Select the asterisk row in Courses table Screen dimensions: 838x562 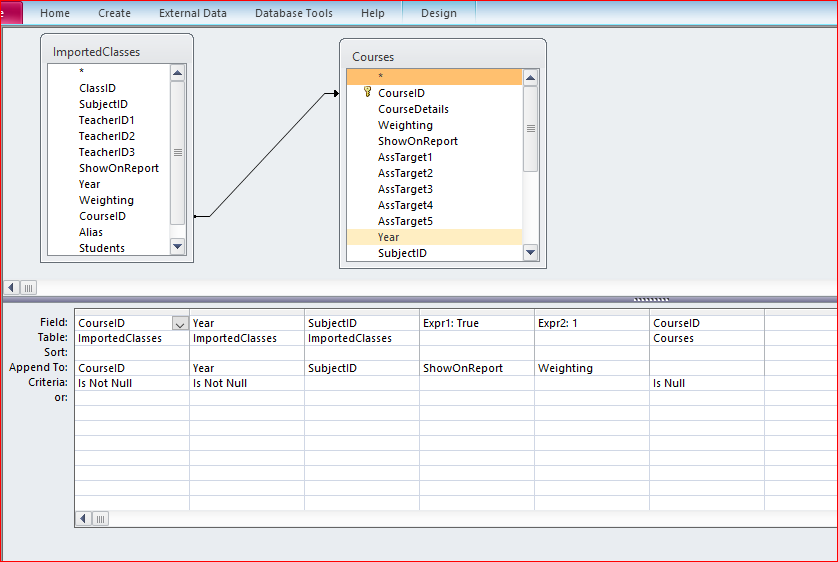[x=434, y=76]
